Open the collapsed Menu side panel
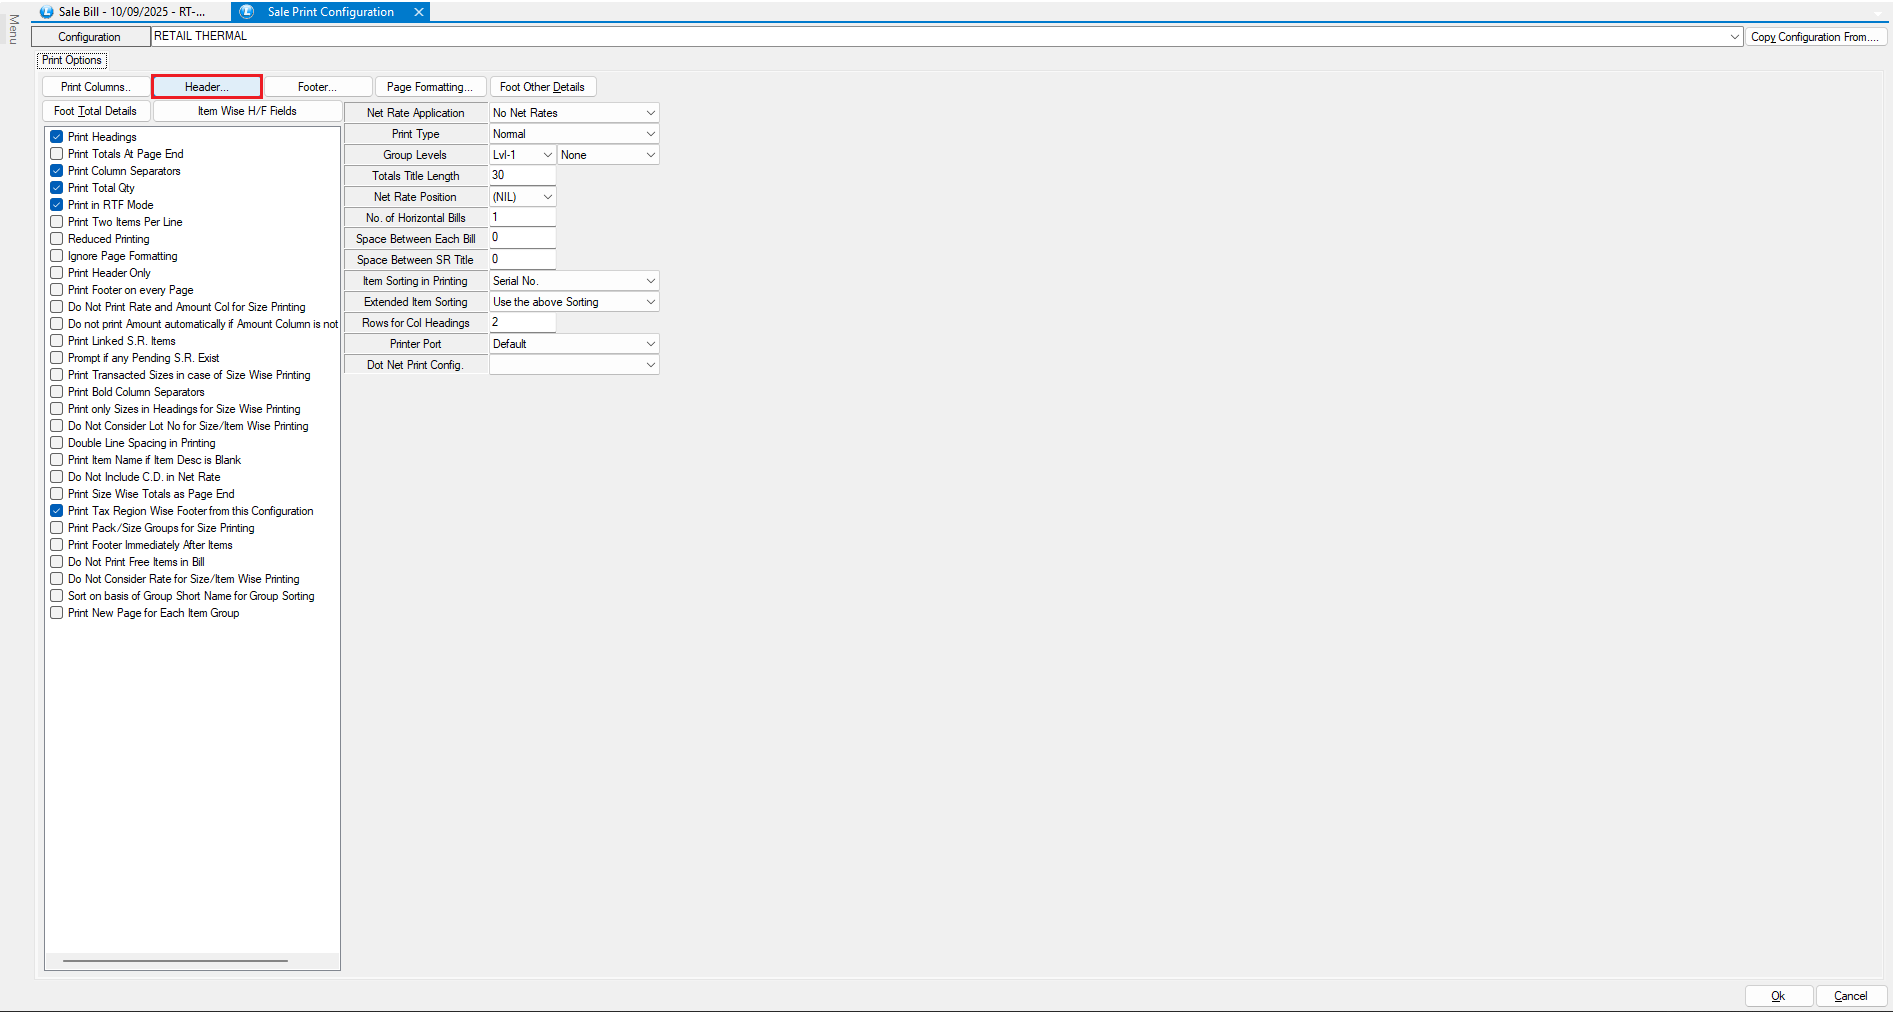The image size is (1893, 1012). click(x=13, y=29)
